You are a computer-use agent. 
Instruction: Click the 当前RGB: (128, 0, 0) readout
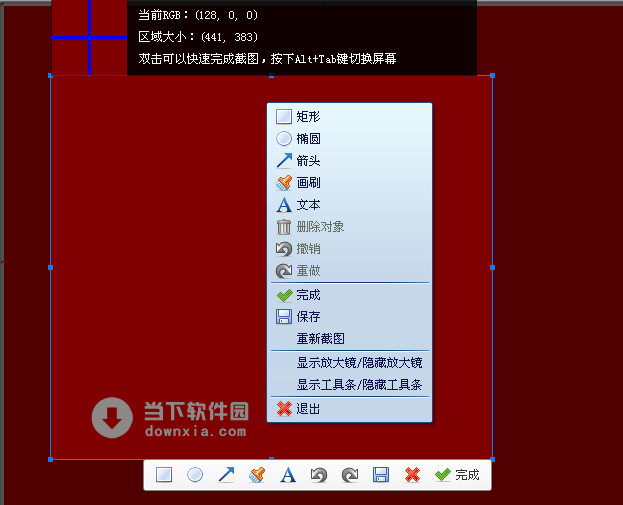[198, 15]
